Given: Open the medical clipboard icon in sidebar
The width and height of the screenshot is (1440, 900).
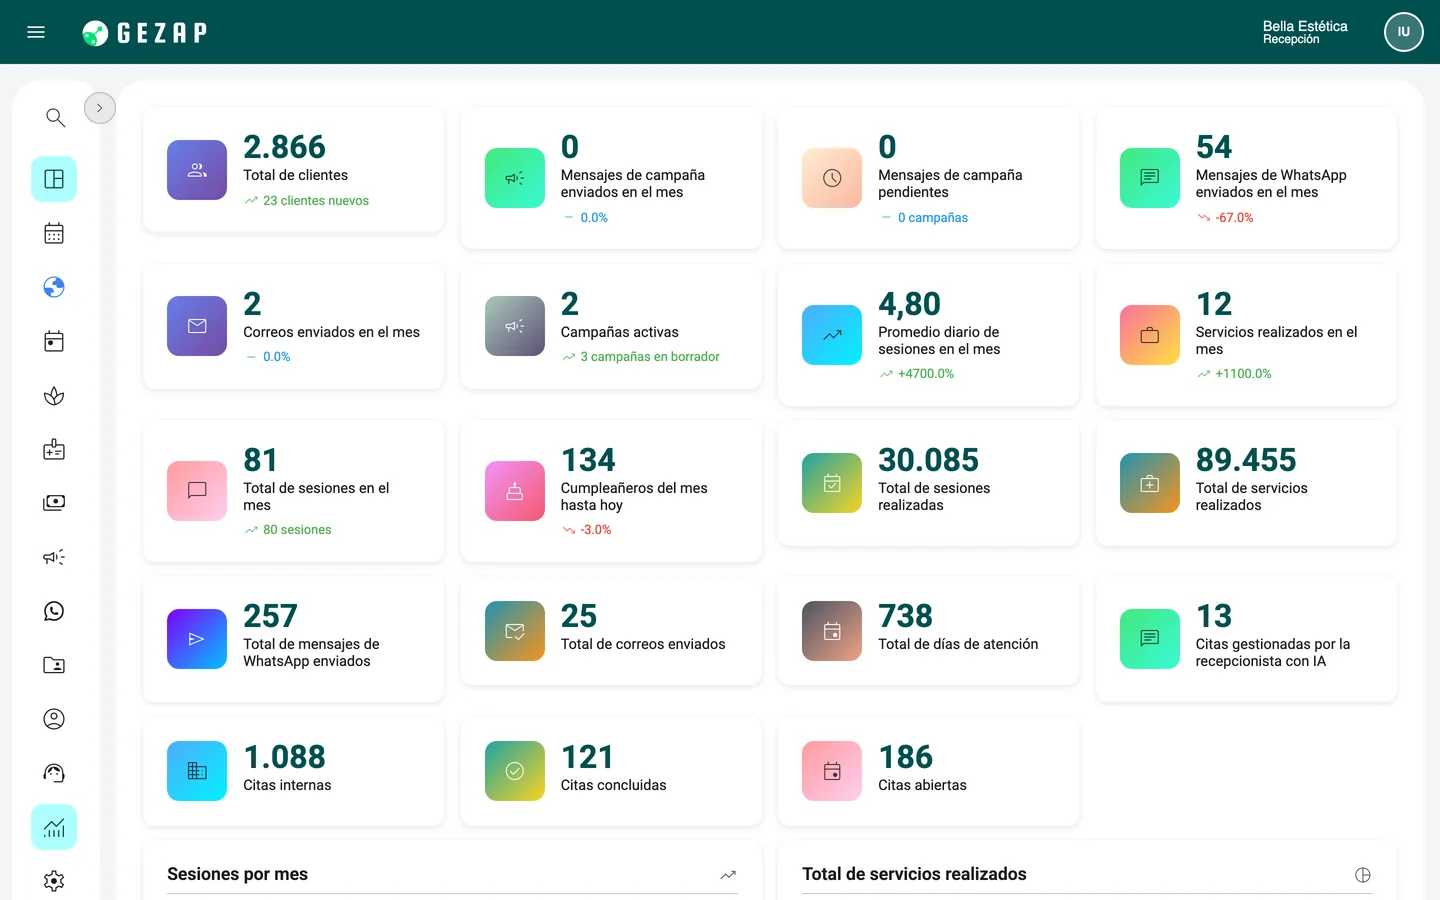Looking at the screenshot, I should pyautogui.click(x=54, y=450).
